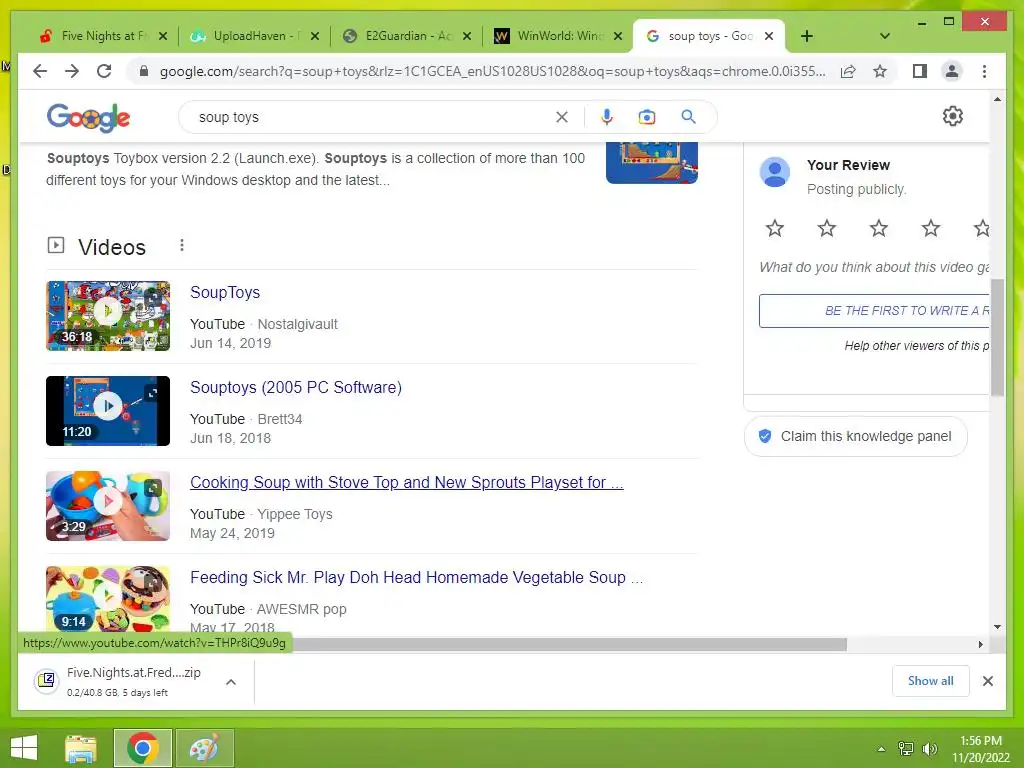Close the UploadHaven tab
This screenshot has height=768, width=1024.
point(315,36)
